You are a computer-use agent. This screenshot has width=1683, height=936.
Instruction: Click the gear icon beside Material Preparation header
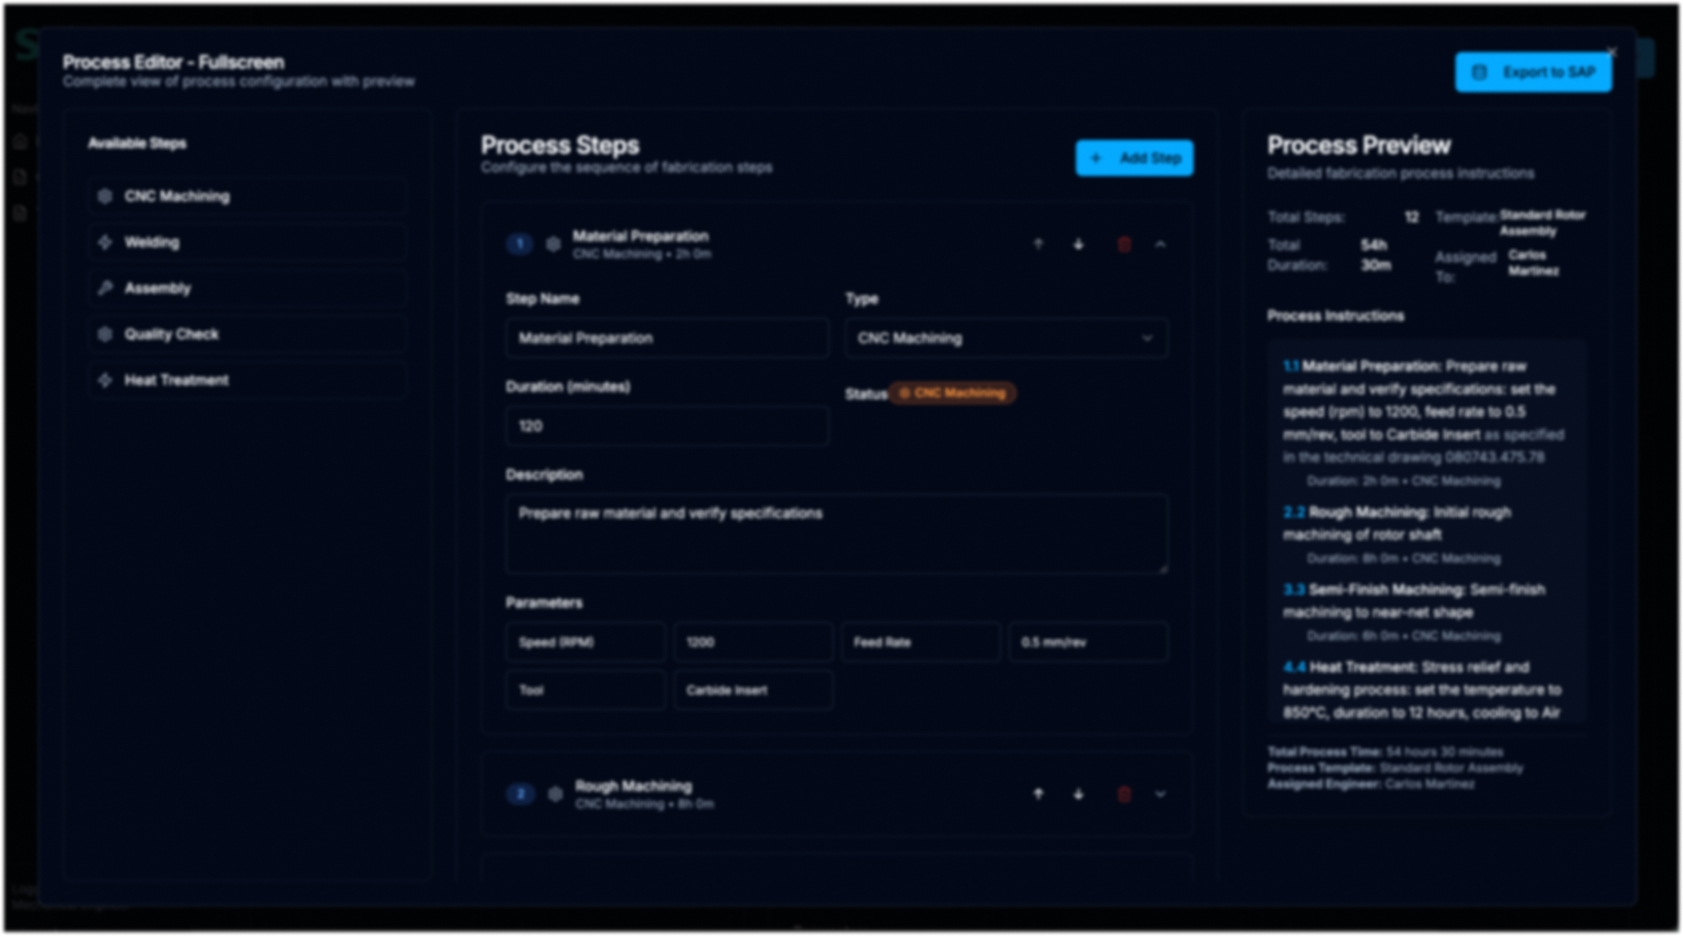(x=553, y=244)
